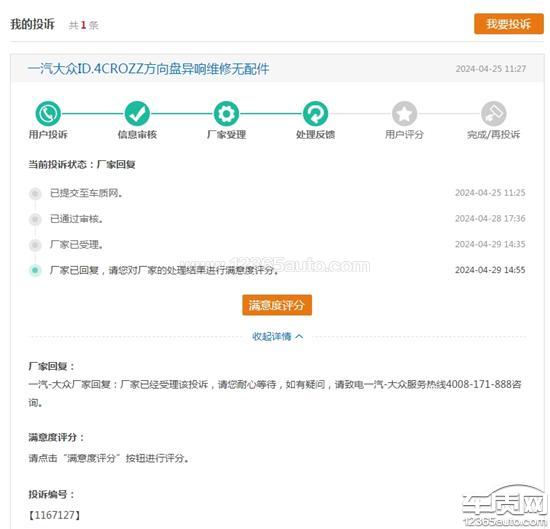Click the 完成/再投诉 step label
The image size is (550, 529).
[x=494, y=134]
